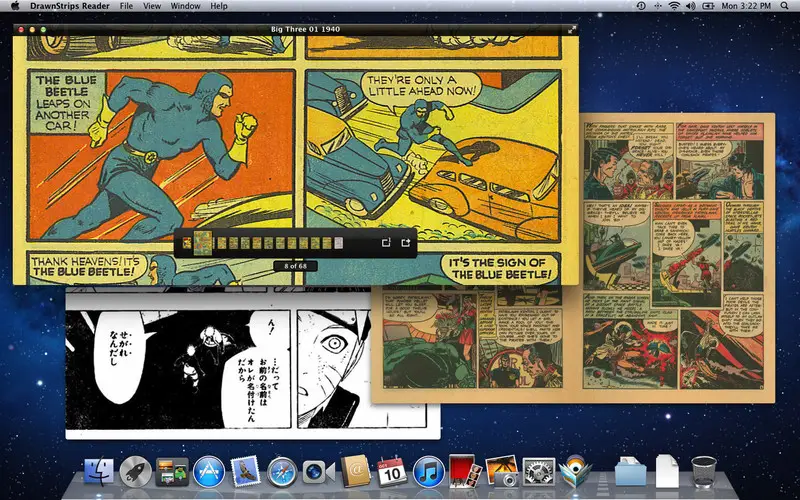Click the Wi-Fi status icon in the menu bar
The height and width of the screenshot is (500, 800).
(674, 6)
